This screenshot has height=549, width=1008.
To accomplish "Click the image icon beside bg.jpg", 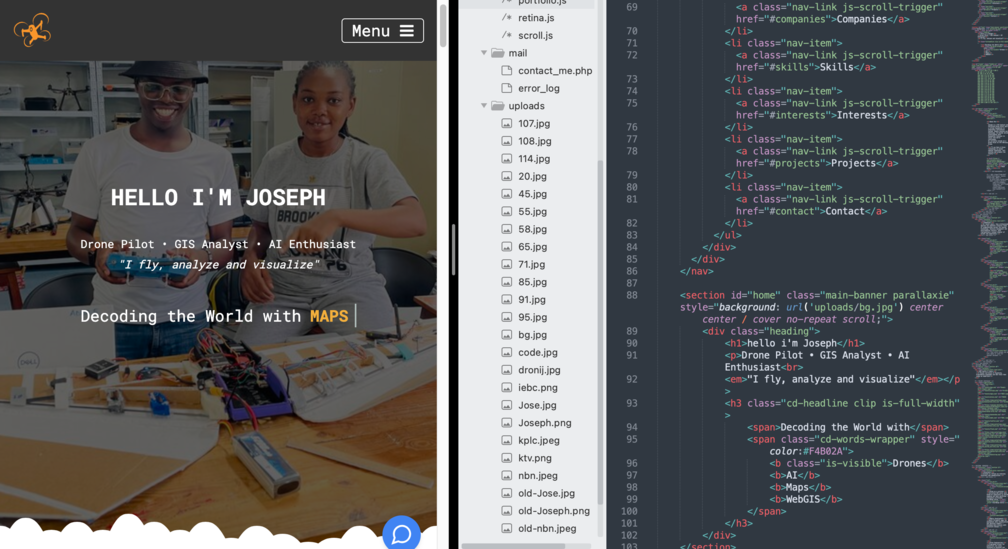I will [507, 335].
